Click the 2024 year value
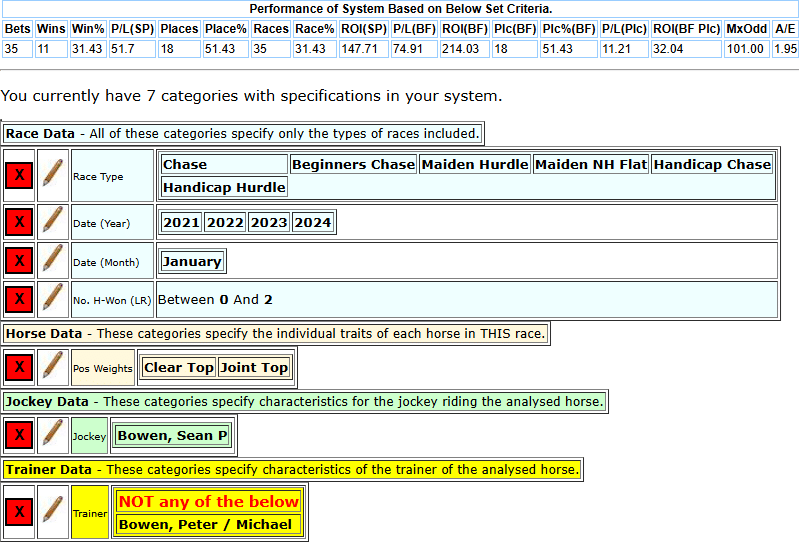 point(313,223)
